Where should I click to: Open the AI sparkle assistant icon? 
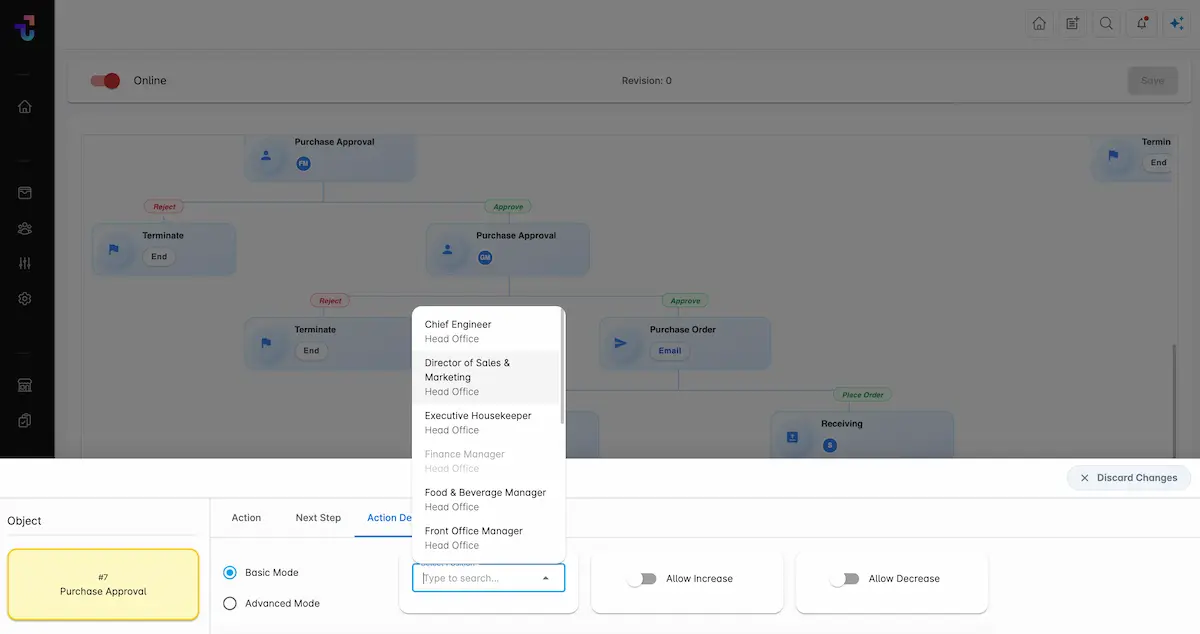pyautogui.click(x=1176, y=24)
